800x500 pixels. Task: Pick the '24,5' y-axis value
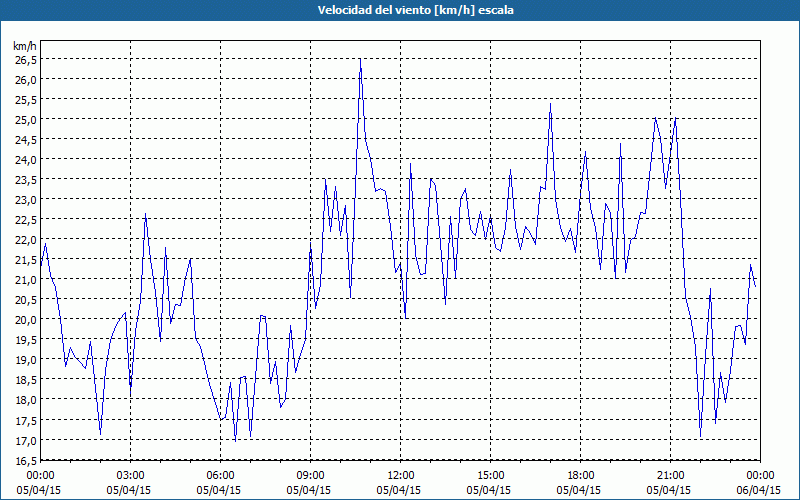(x=26, y=140)
